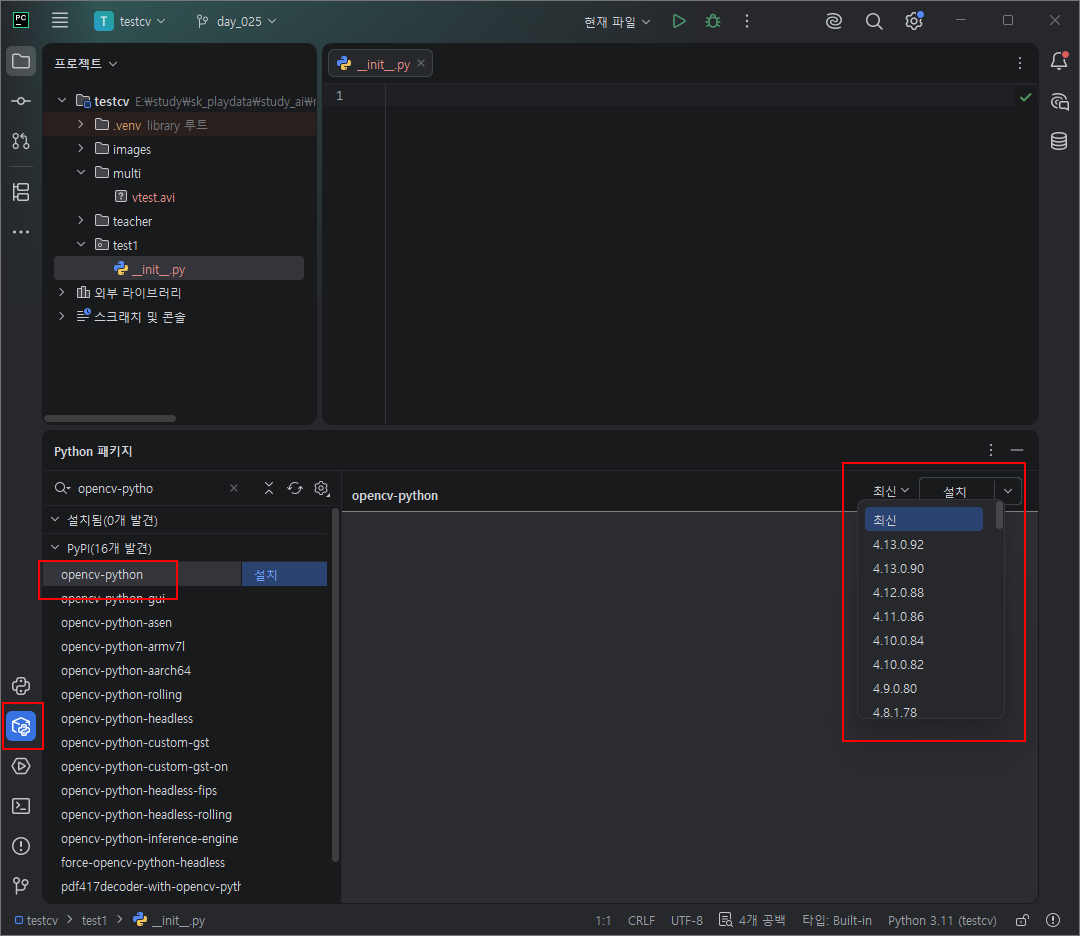This screenshot has width=1080, height=936.
Task: Collapse the multi folder
Action: pos(81,173)
